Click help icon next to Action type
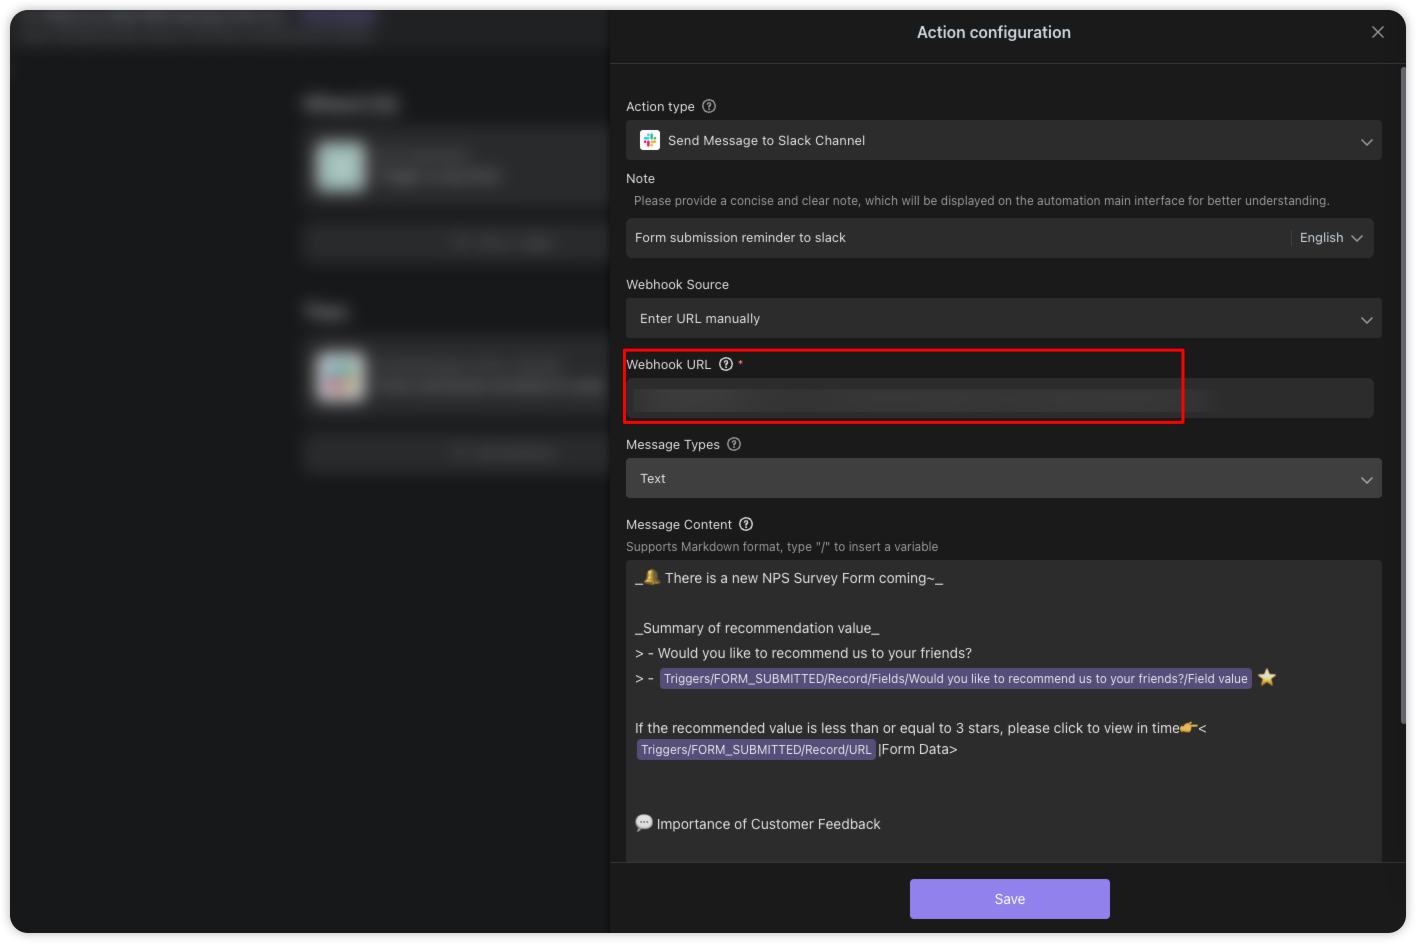This screenshot has height=943, width=1416. tap(709, 106)
